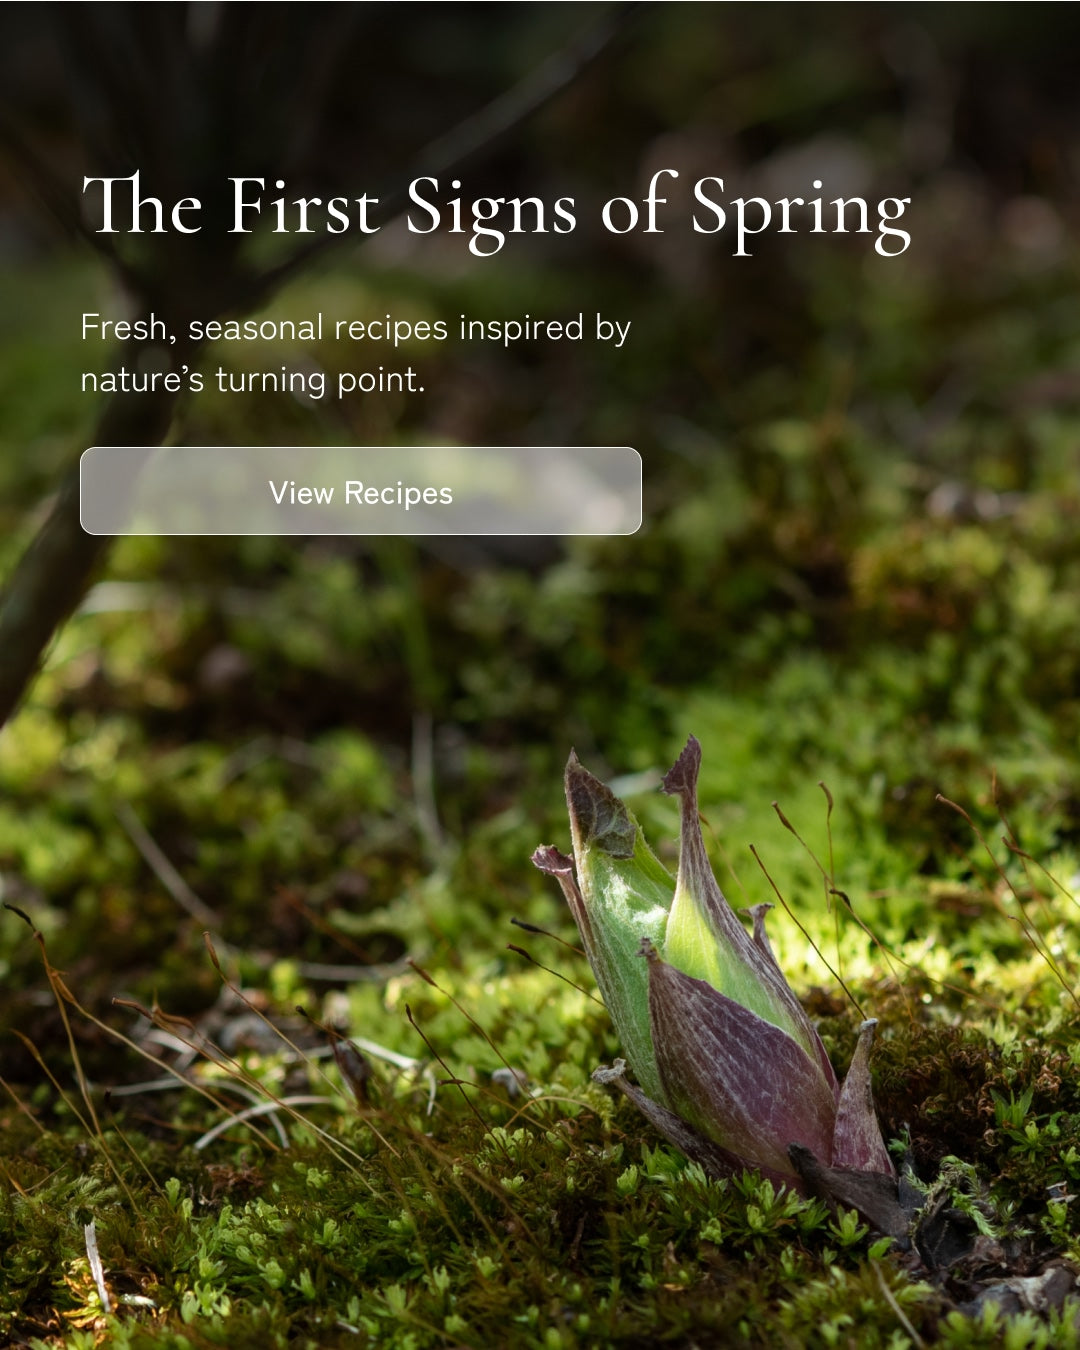1080x1350 pixels.
Task: Click the subtitle about fresh, seasonal recipes
Action: point(355,353)
